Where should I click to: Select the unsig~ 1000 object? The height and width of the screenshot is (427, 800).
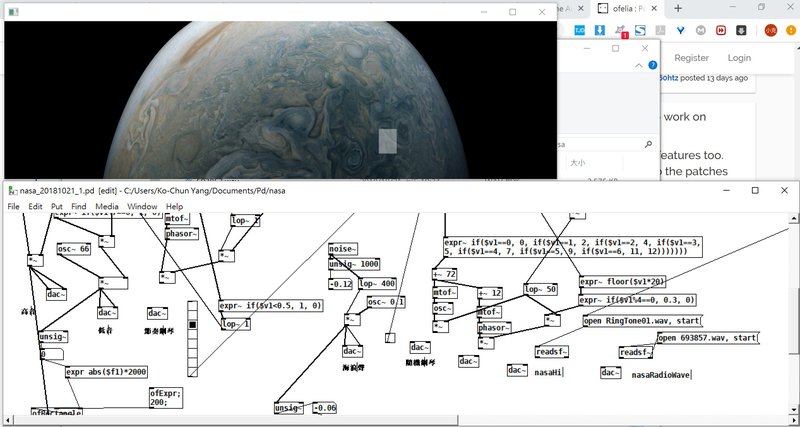pyautogui.click(x=354, y=265)
